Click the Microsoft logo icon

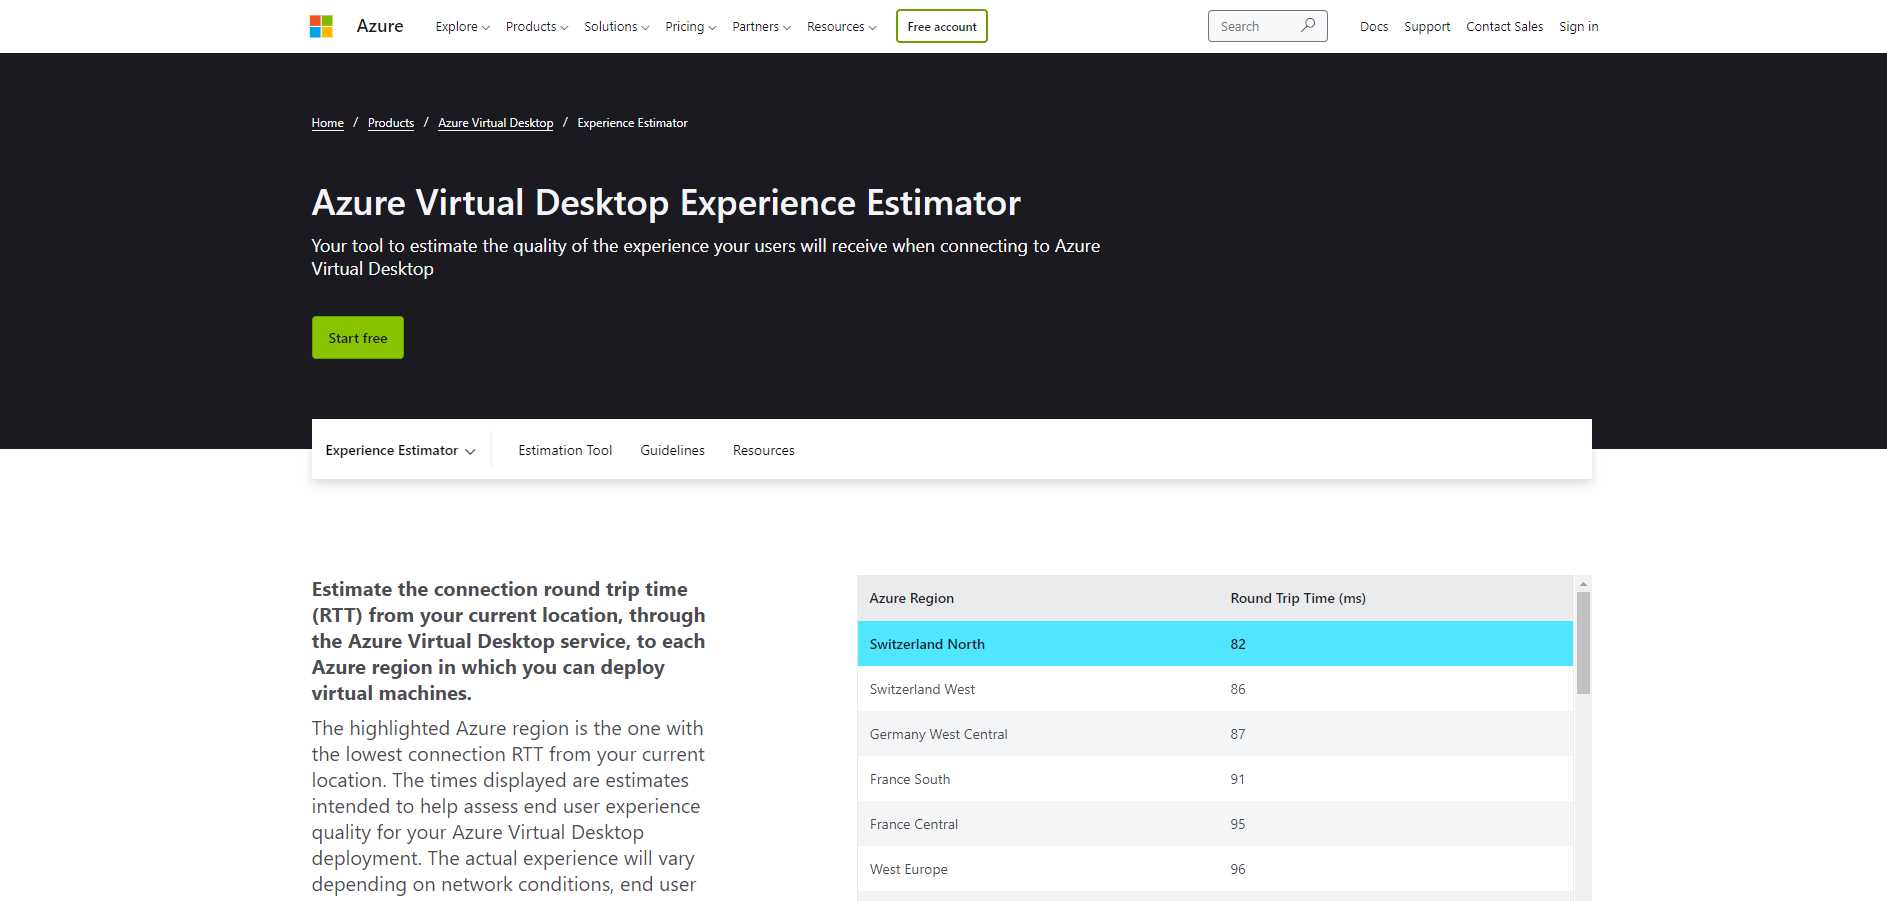pos(320,24)
